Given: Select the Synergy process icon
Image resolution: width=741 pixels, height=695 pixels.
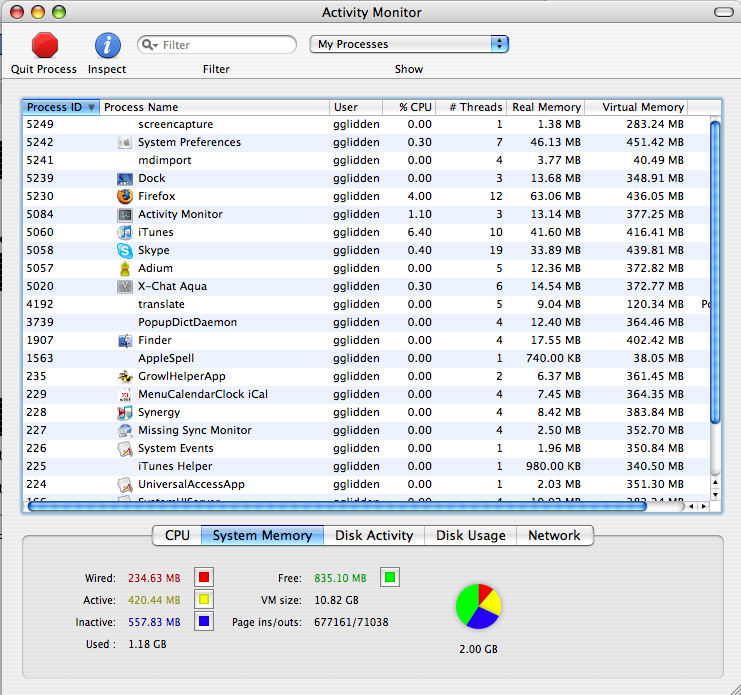Looking at the screenshot, I should (x=125, y=412).
